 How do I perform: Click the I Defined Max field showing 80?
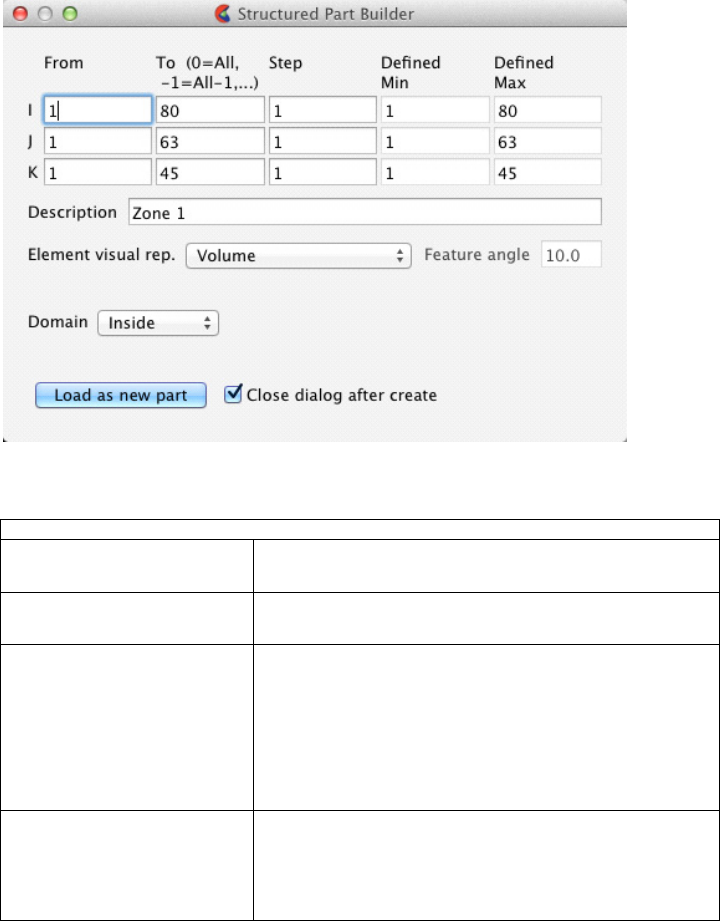click(547, 111)
